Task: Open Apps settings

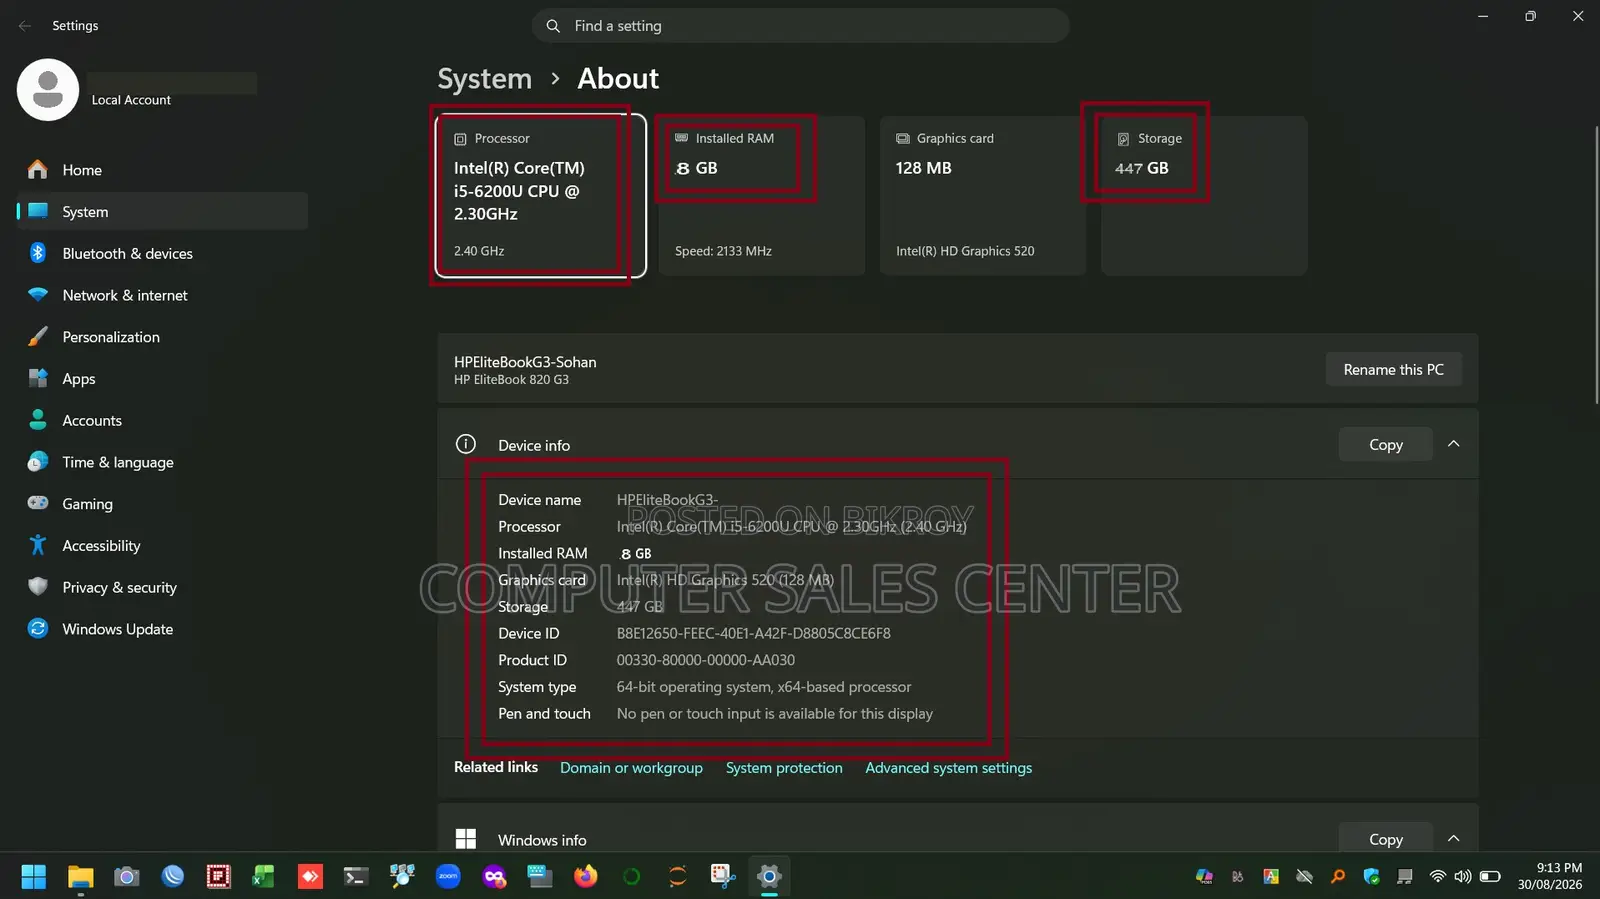Action: [162, 379]
